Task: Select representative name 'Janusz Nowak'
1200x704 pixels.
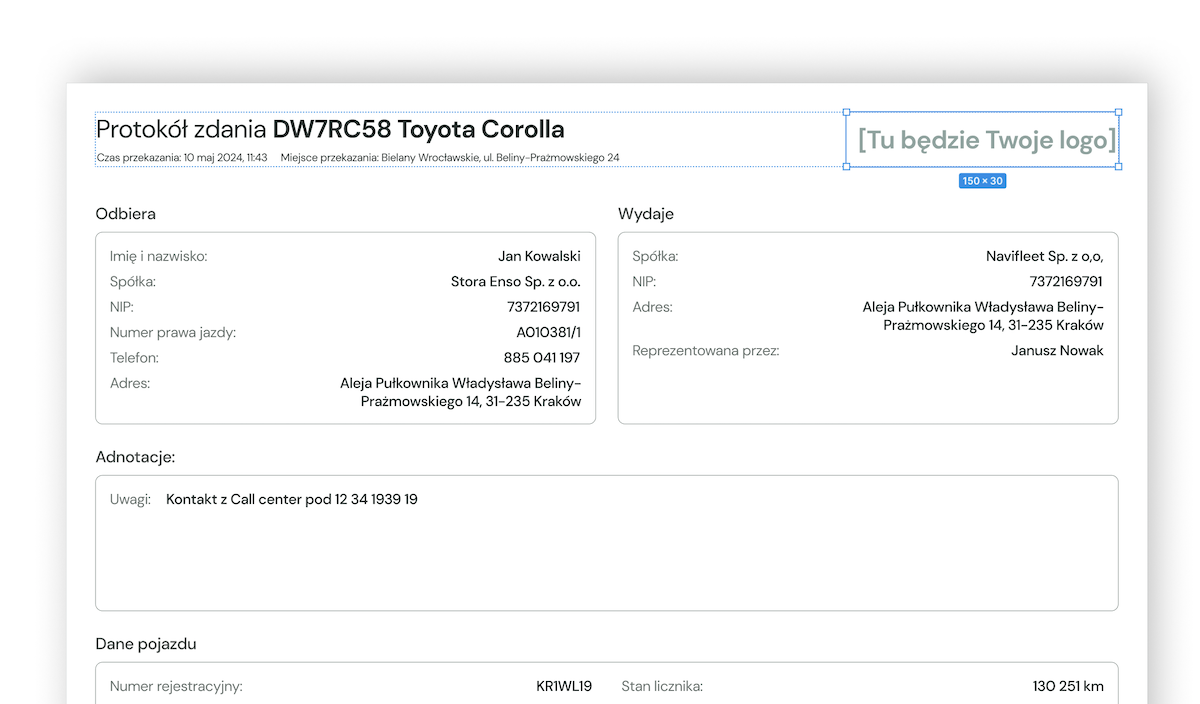Action: (1058, 351)
